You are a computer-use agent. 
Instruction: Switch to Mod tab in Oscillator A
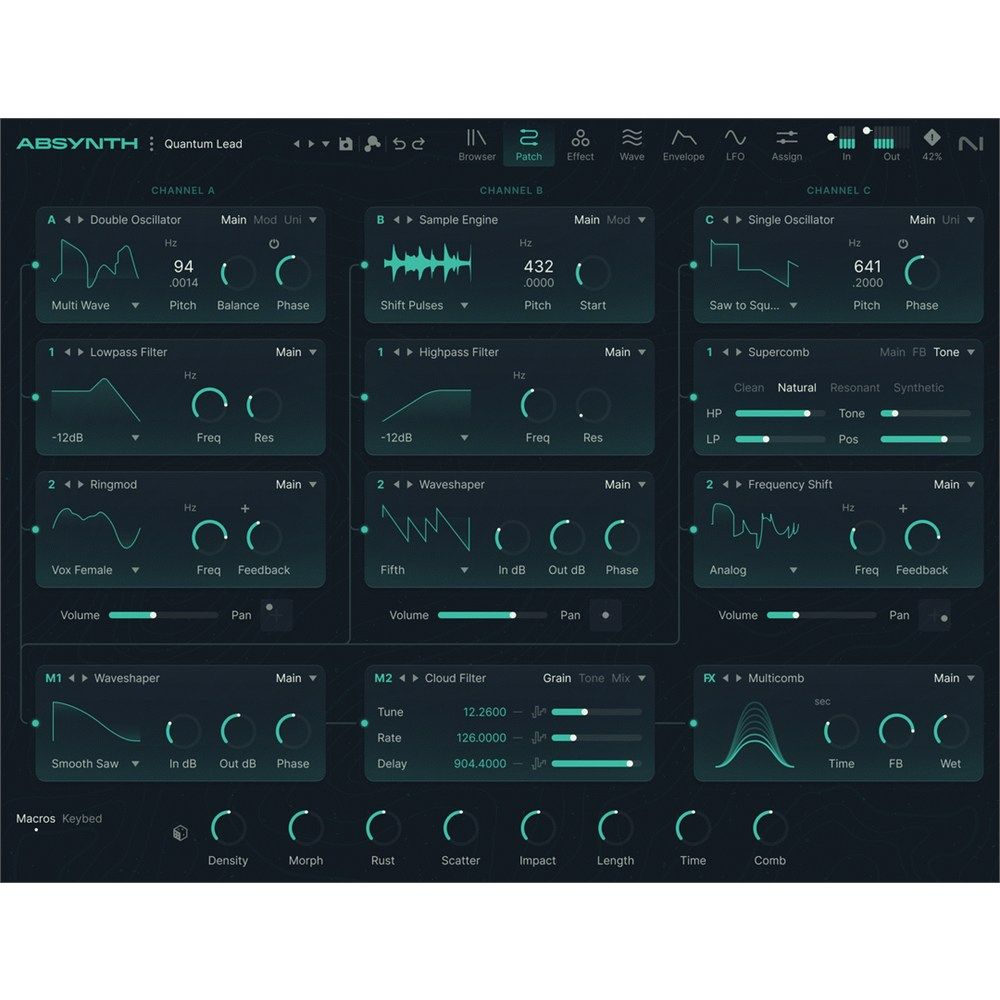pos(265,220)
